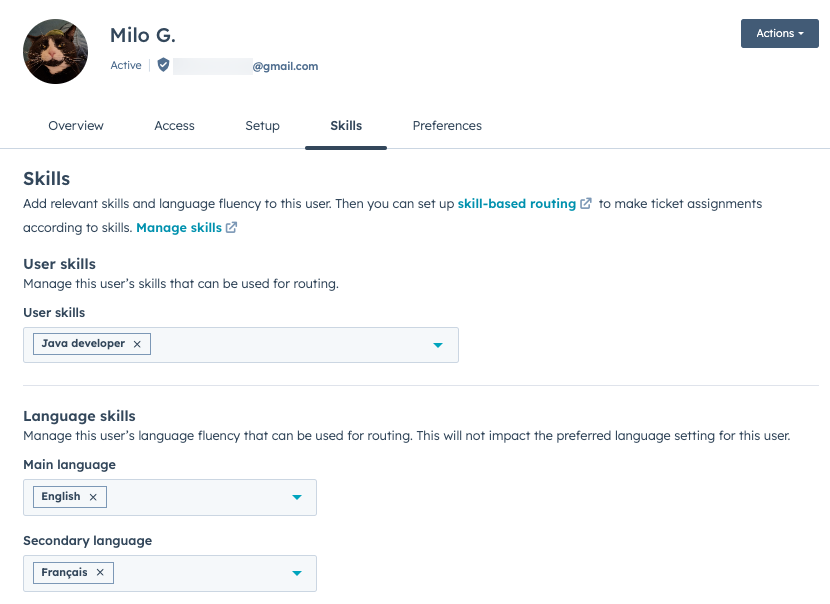
Task: Follow the Manage skills link
Action: pyautogui.click(x=178, y=228)
